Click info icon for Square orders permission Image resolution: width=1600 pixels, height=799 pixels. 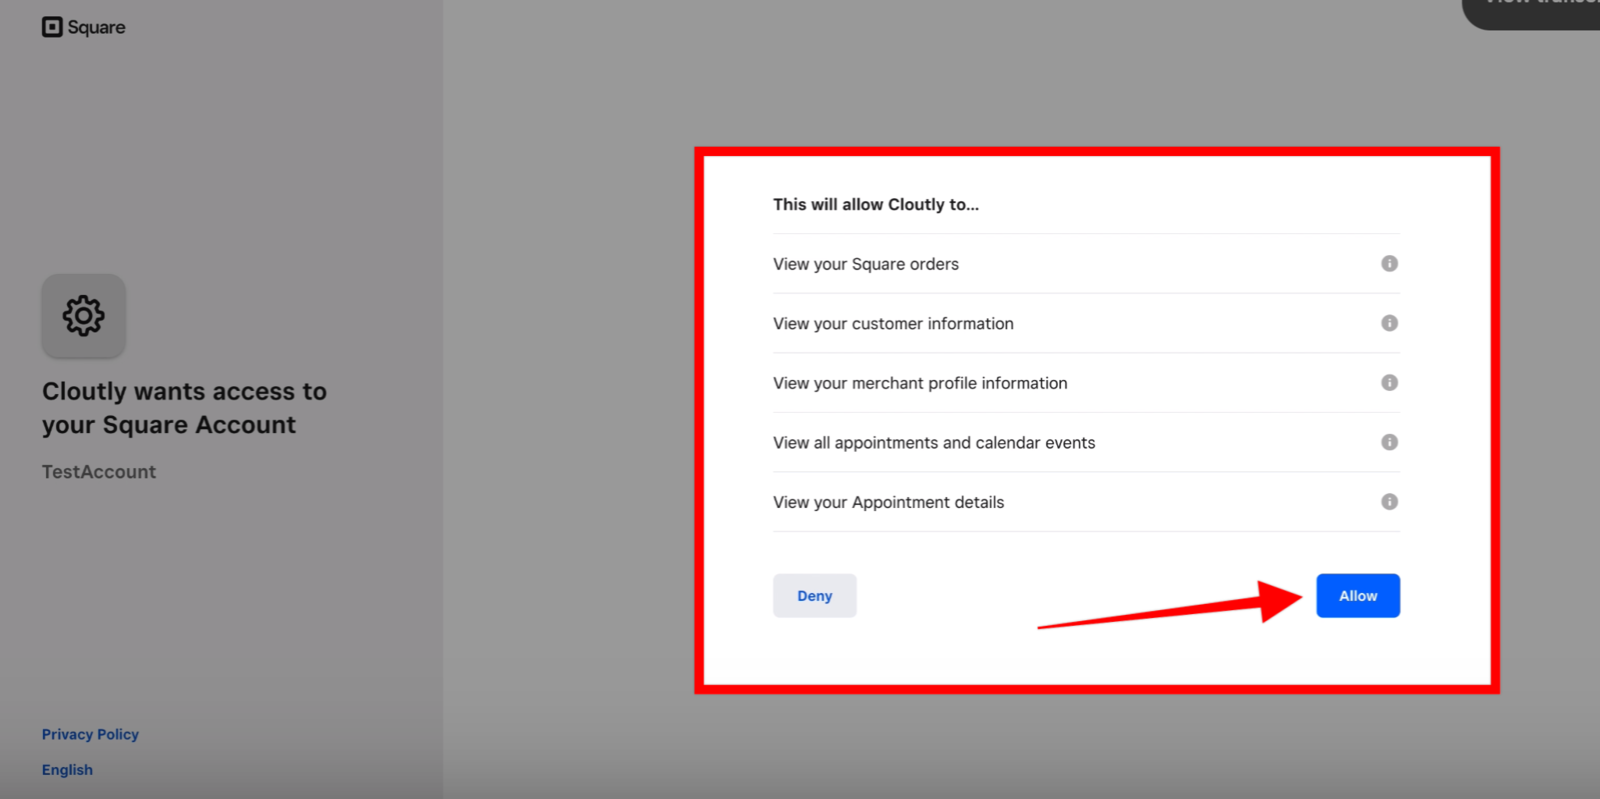[1389, 264]
